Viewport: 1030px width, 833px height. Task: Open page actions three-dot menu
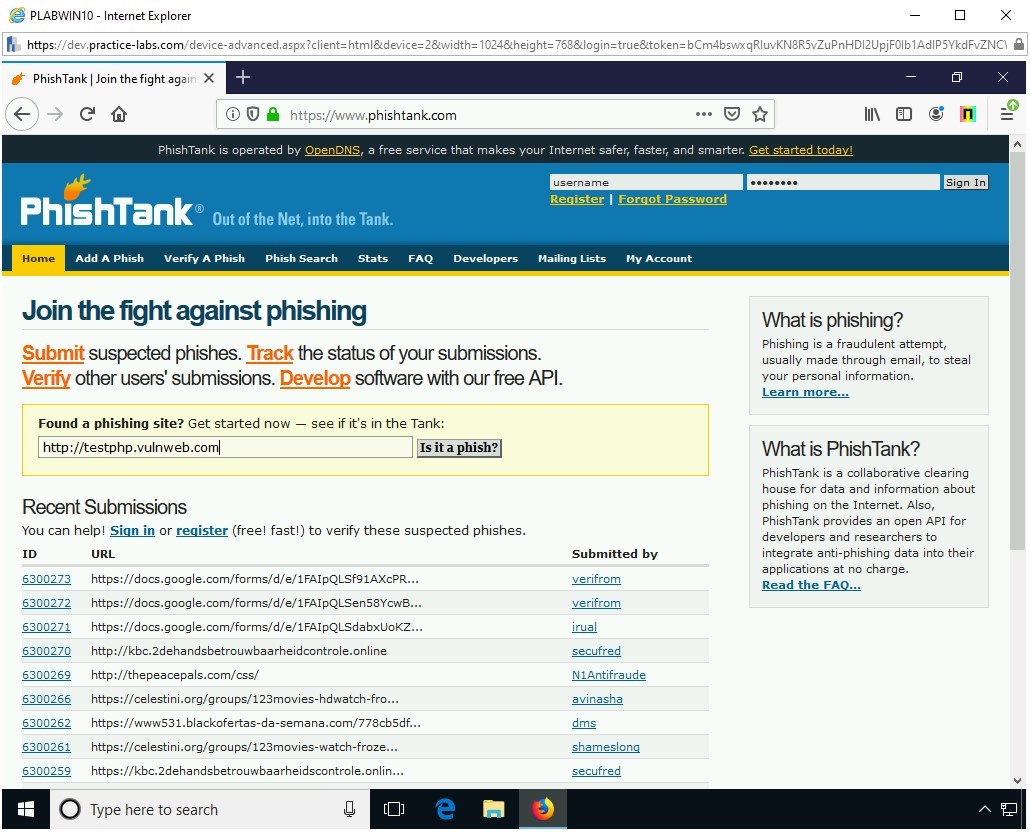pos(704,114)
